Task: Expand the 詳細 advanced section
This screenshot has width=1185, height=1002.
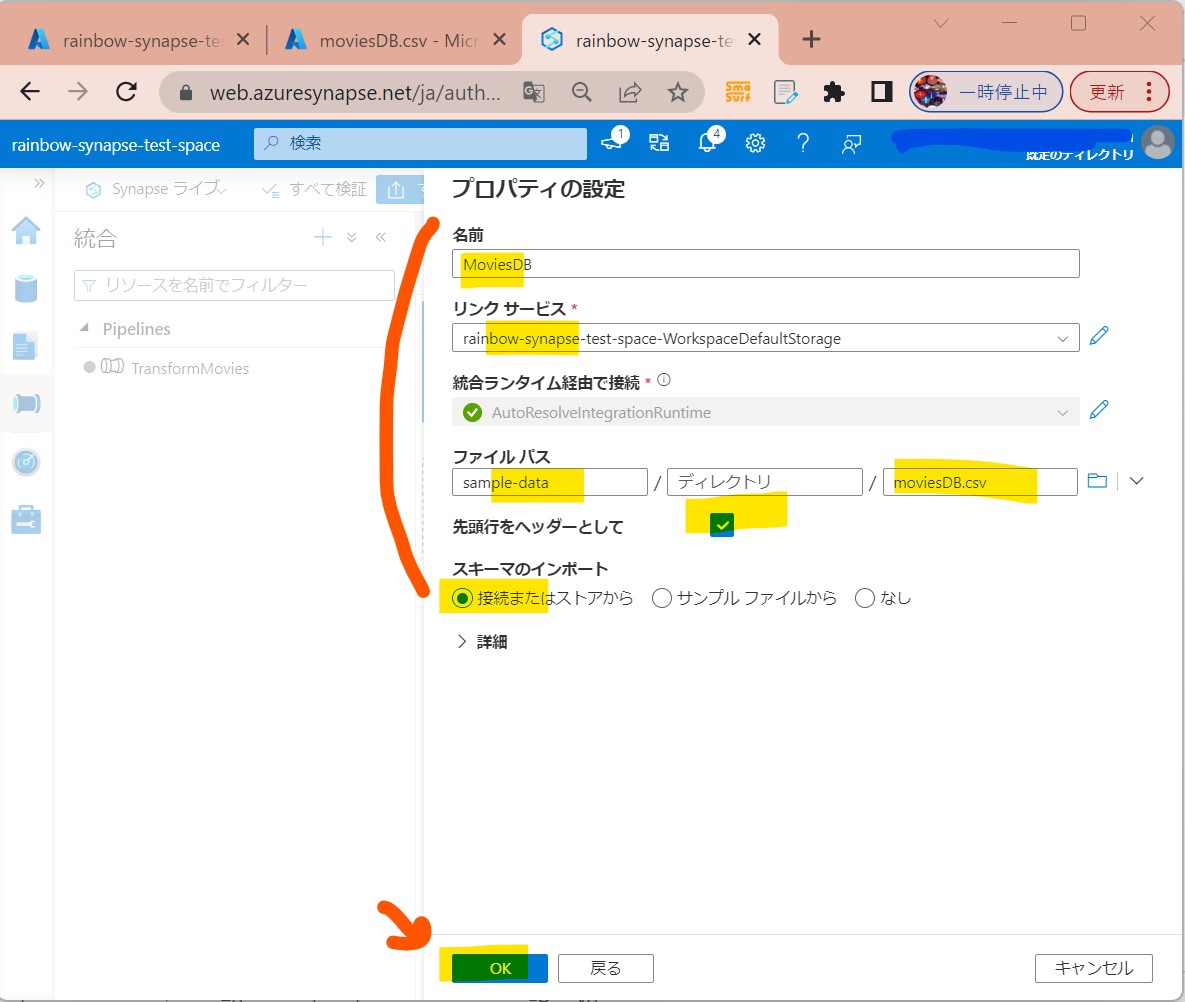Action: click(482, 642)
